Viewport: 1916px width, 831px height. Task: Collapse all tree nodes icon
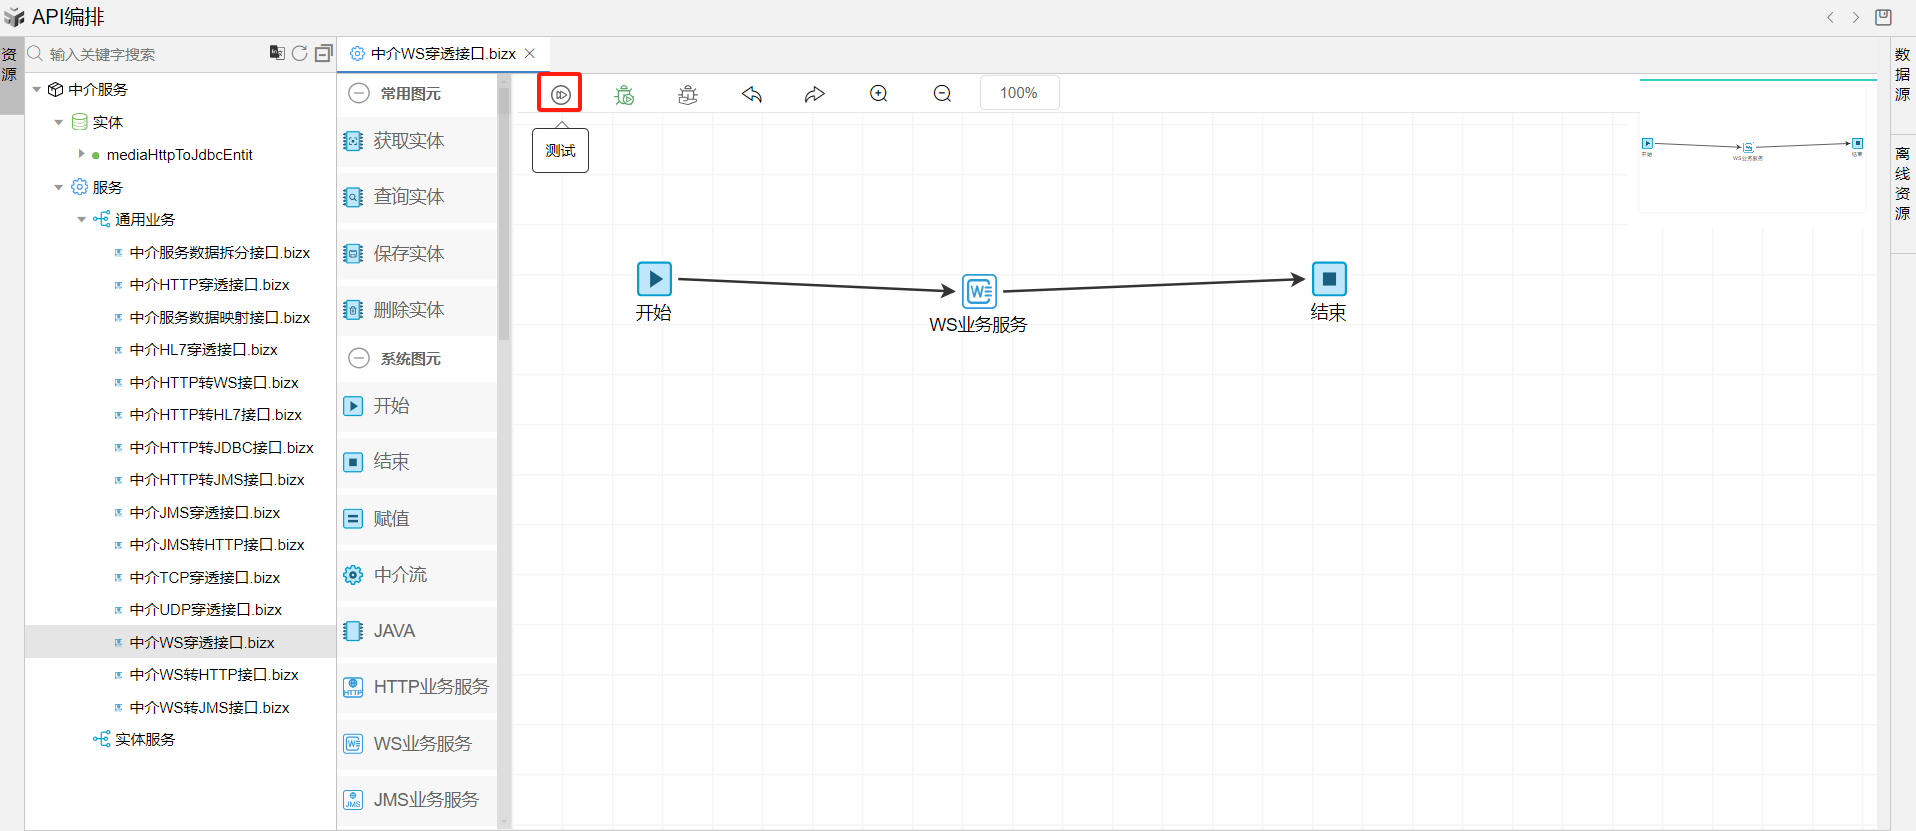pos(323,54)
